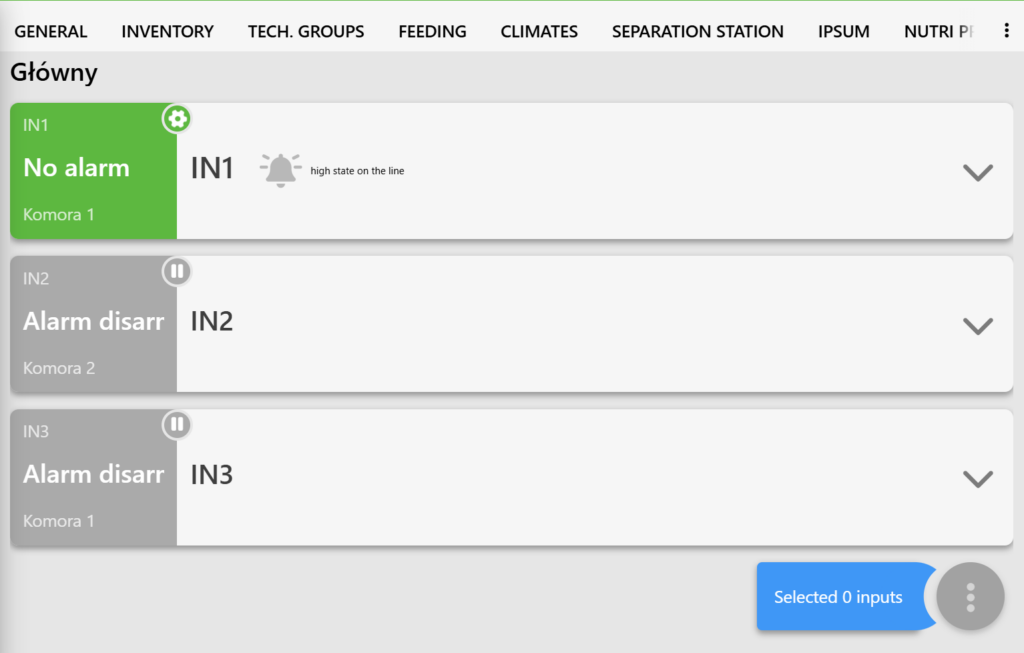Click the pause badge on IN3 card
This screenshot has width=1024, height=653.
click(x=176, y=424)
